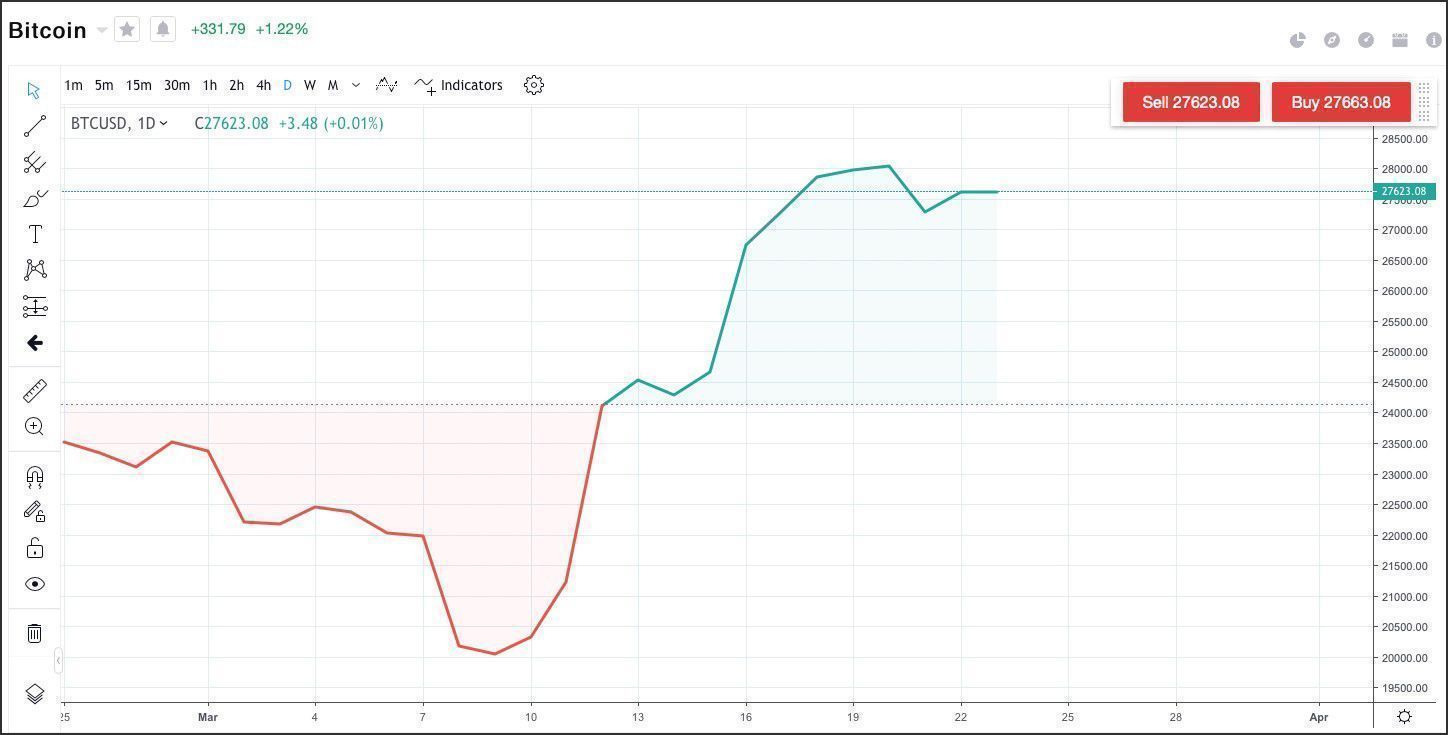
Task: Click the trash icon to remove drawings
Action: (x=35, y=633)
